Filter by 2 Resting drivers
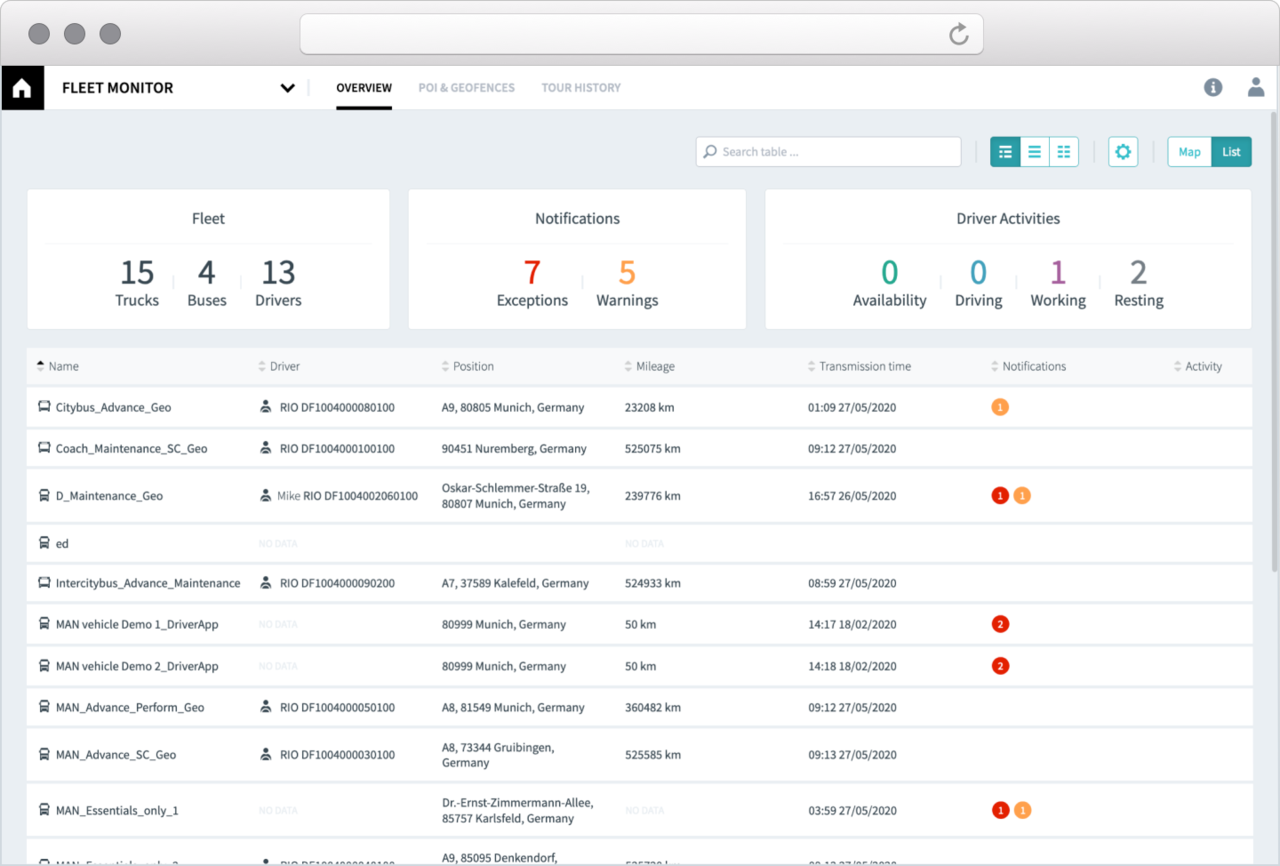 tap(1139, 283)
